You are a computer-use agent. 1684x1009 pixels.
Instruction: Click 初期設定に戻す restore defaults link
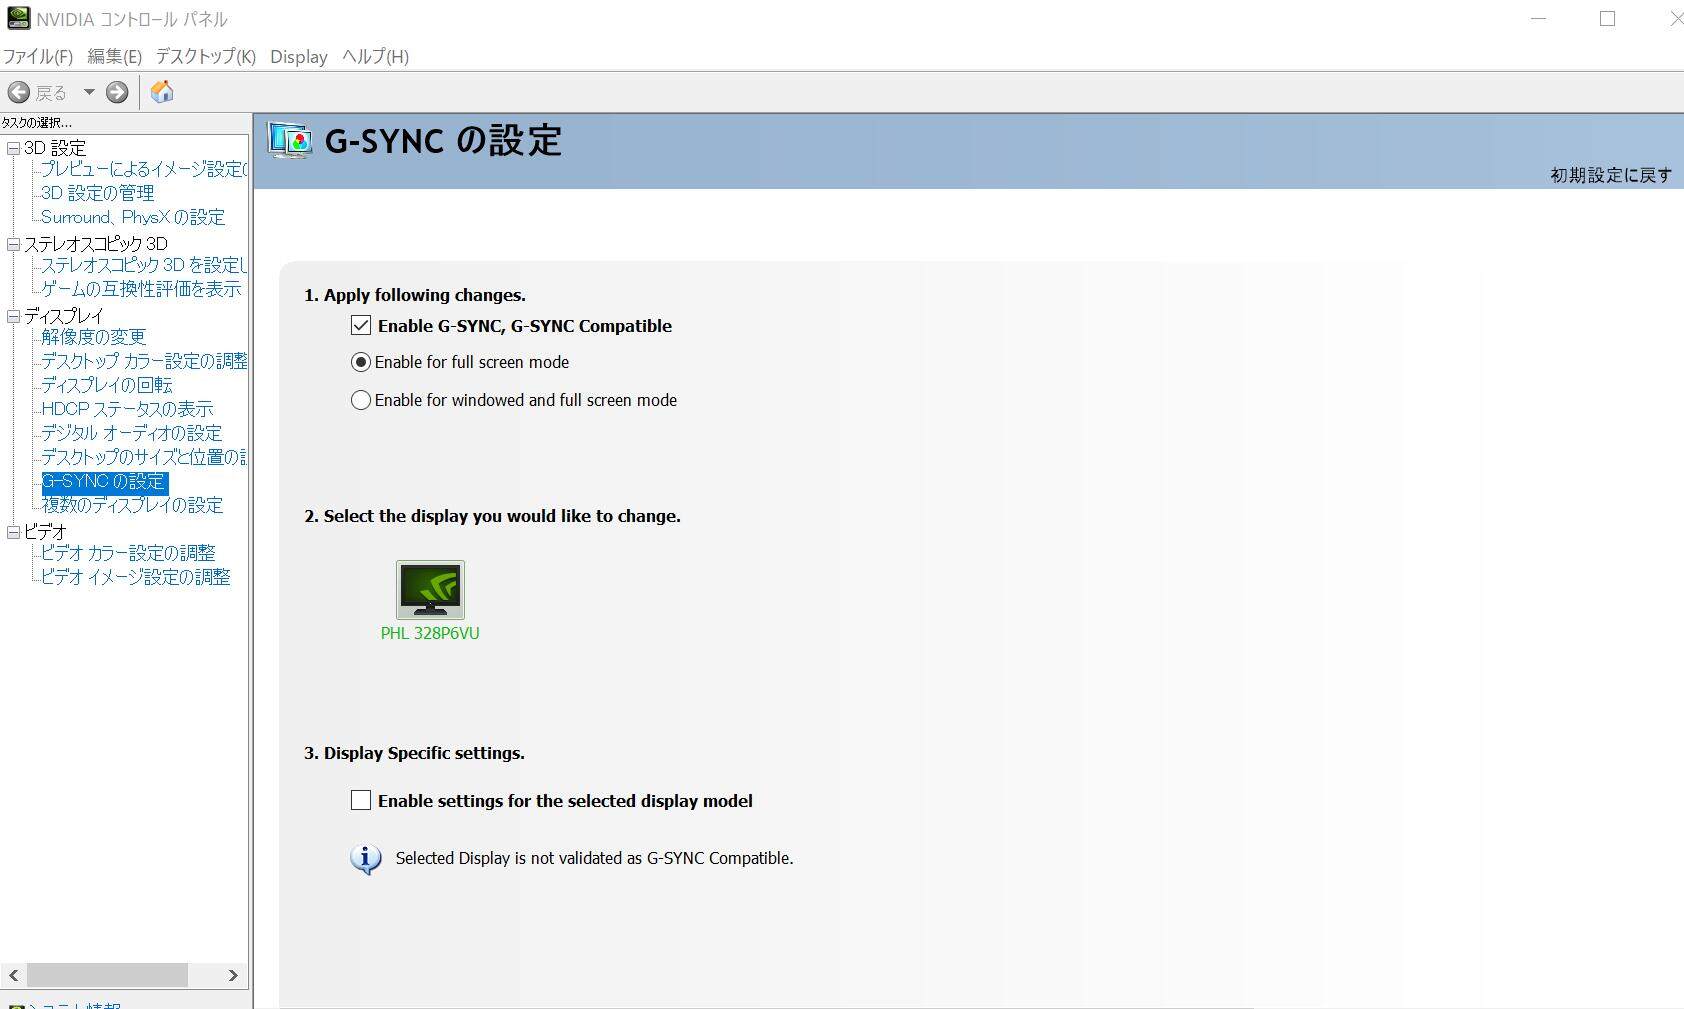(1611, 175)
